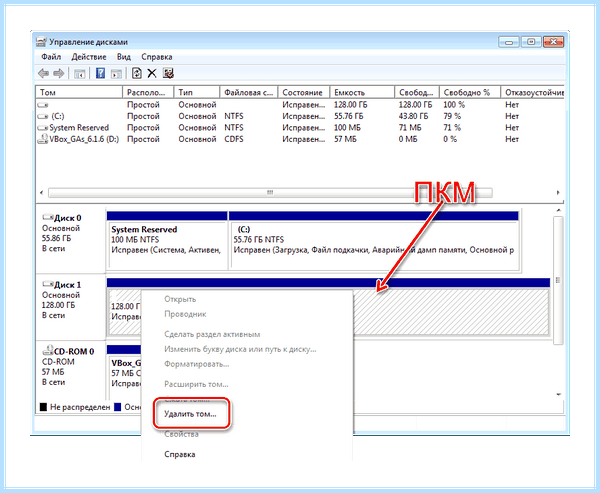Choose Удалить том... in context menu
Image resolution: width=600 pixels, height=493 pixels.
click(x=190, y=414)
